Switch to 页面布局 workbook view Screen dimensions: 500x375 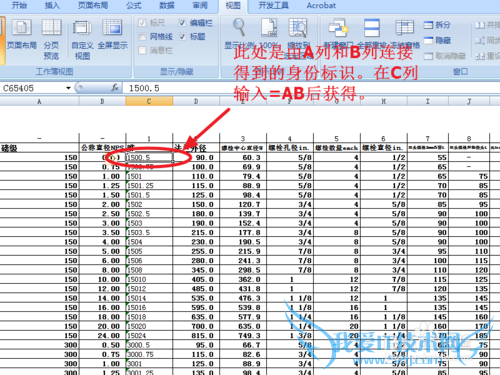click(21, 34)
